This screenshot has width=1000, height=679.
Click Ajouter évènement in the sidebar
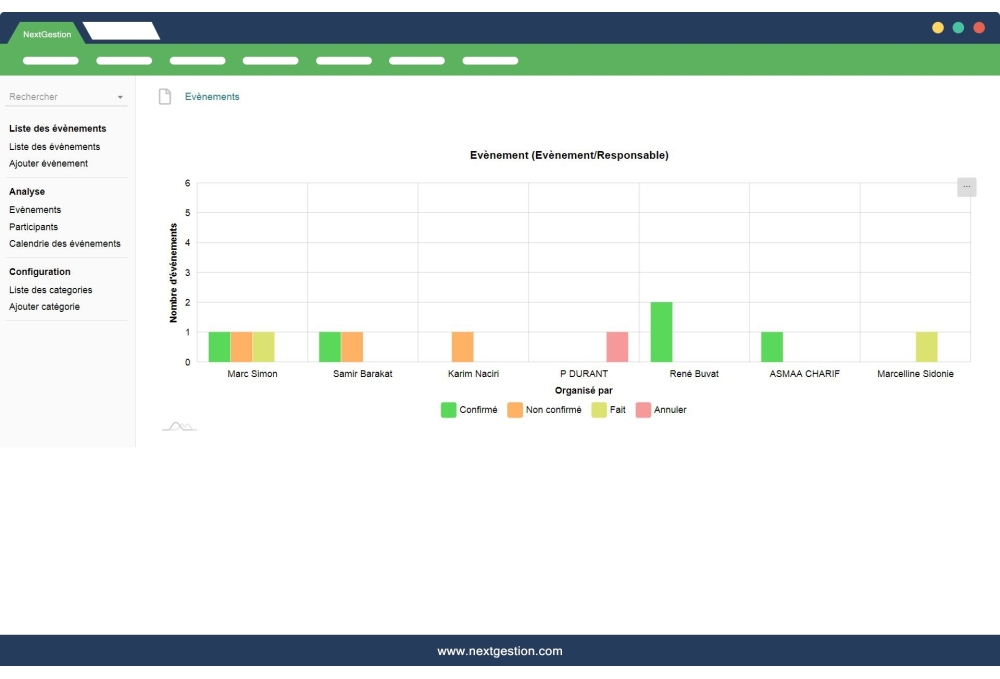pos(48,163)
